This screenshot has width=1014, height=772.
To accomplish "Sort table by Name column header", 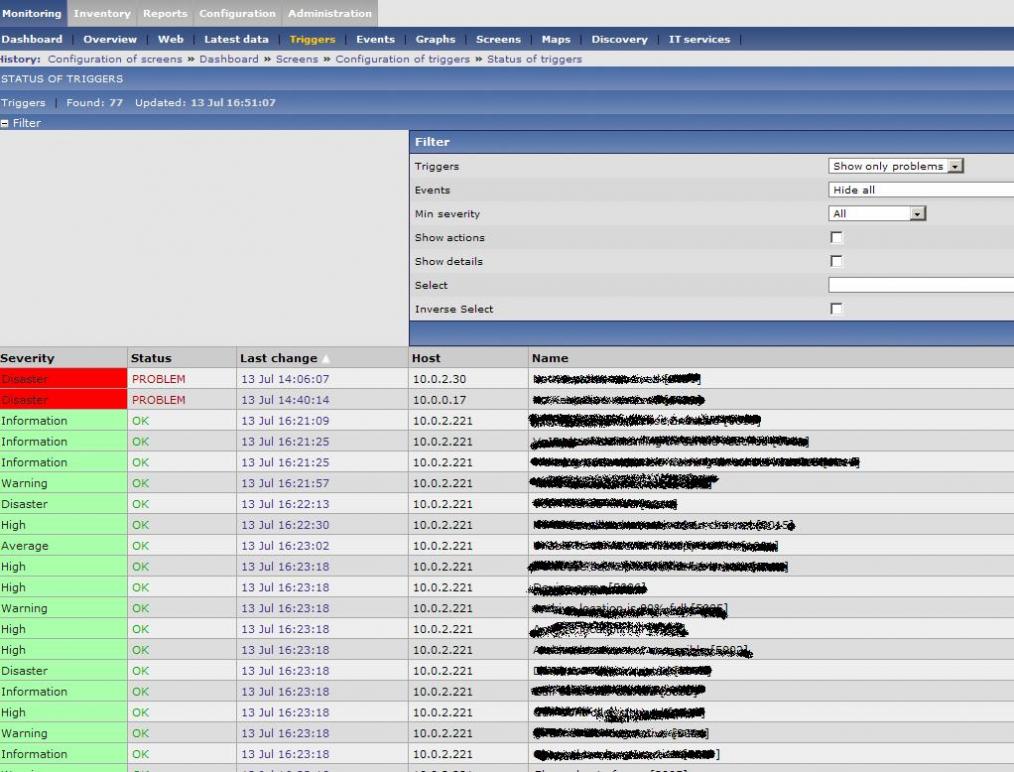I will click(550, 358).
